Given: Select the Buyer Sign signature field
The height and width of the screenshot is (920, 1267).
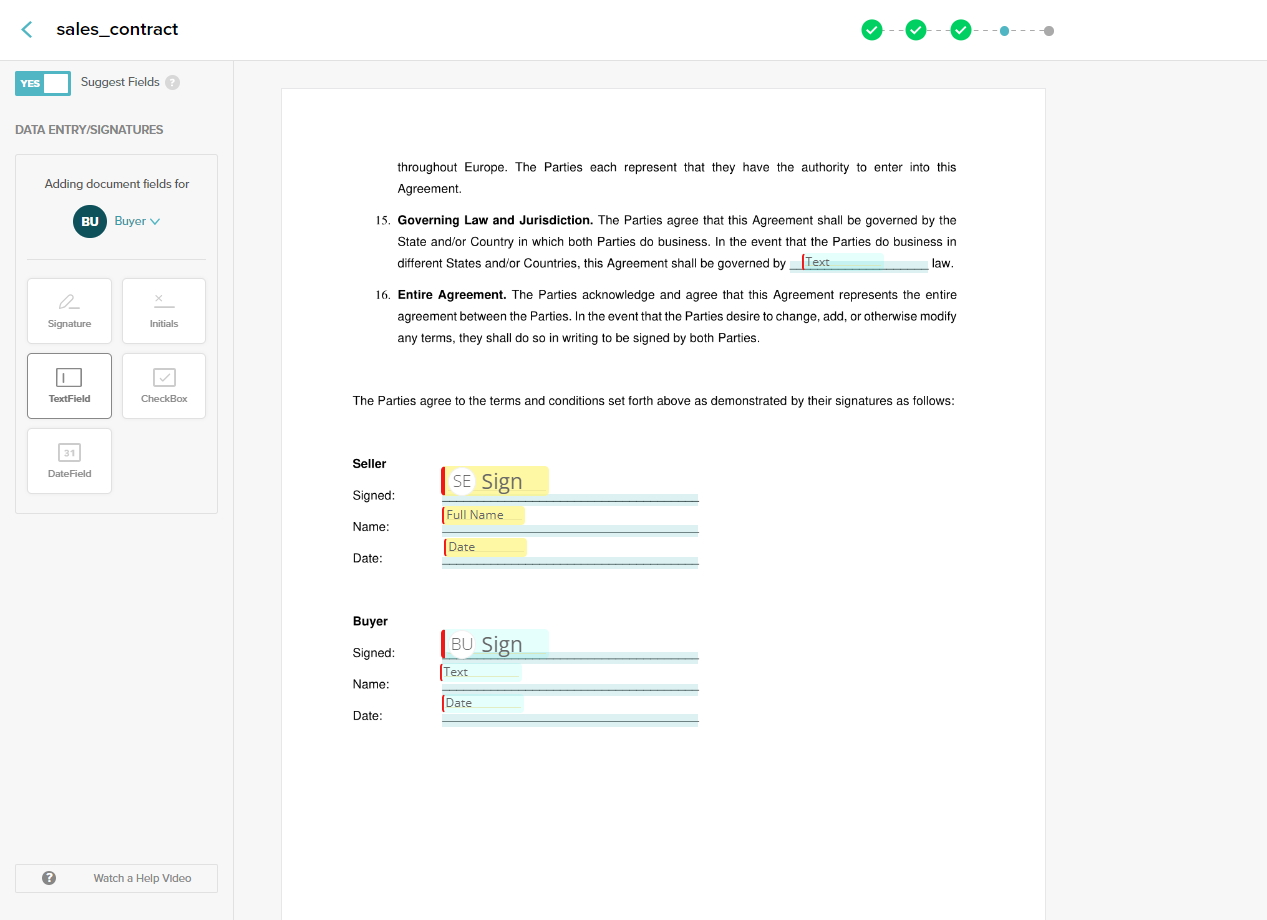Looking at the screenshot, I should [496, 644].
